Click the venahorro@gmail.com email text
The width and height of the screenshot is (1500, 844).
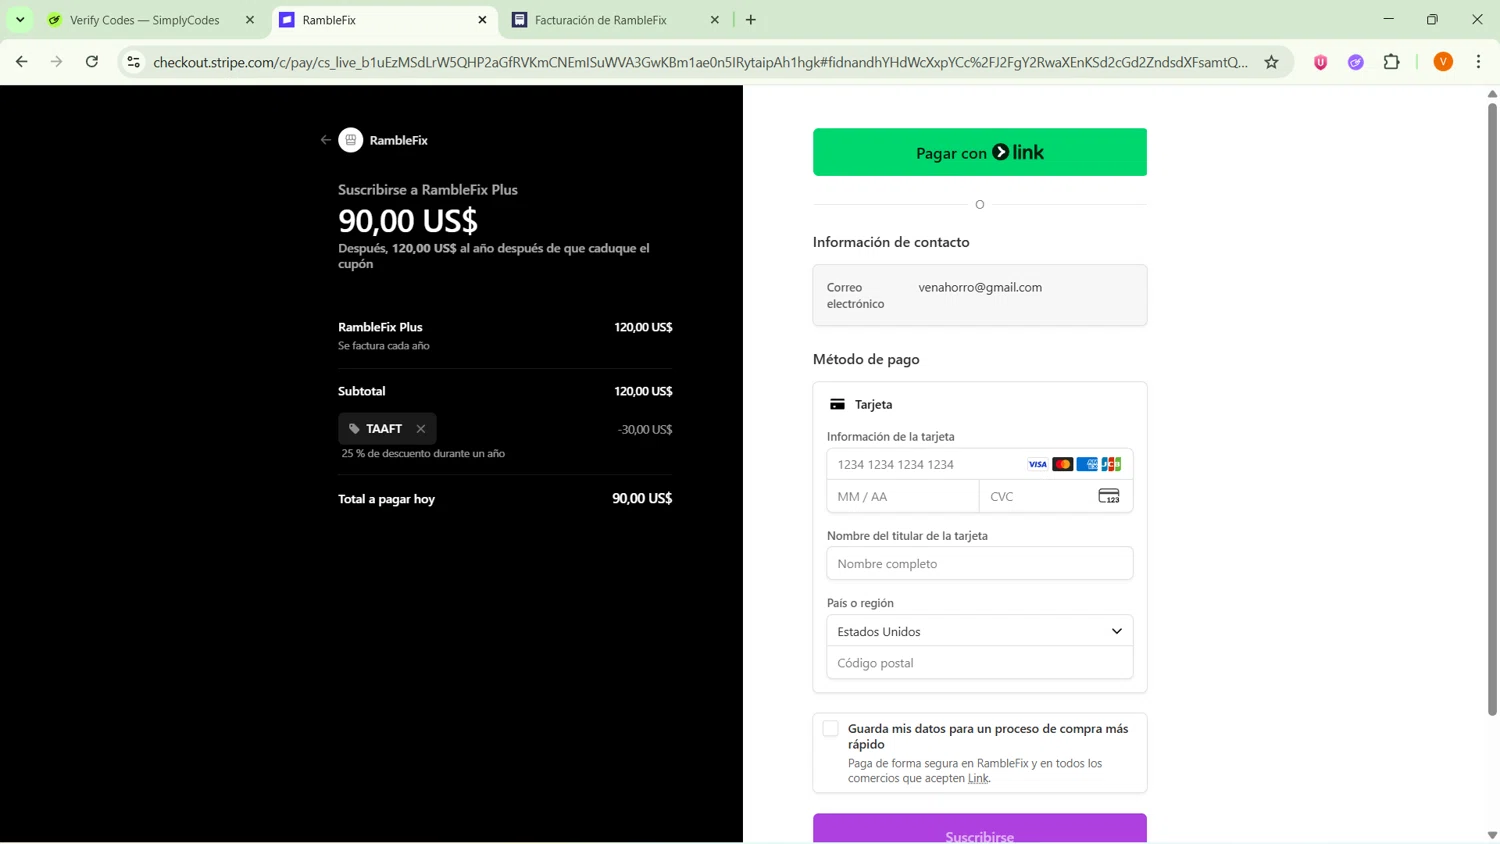point(980,287)
